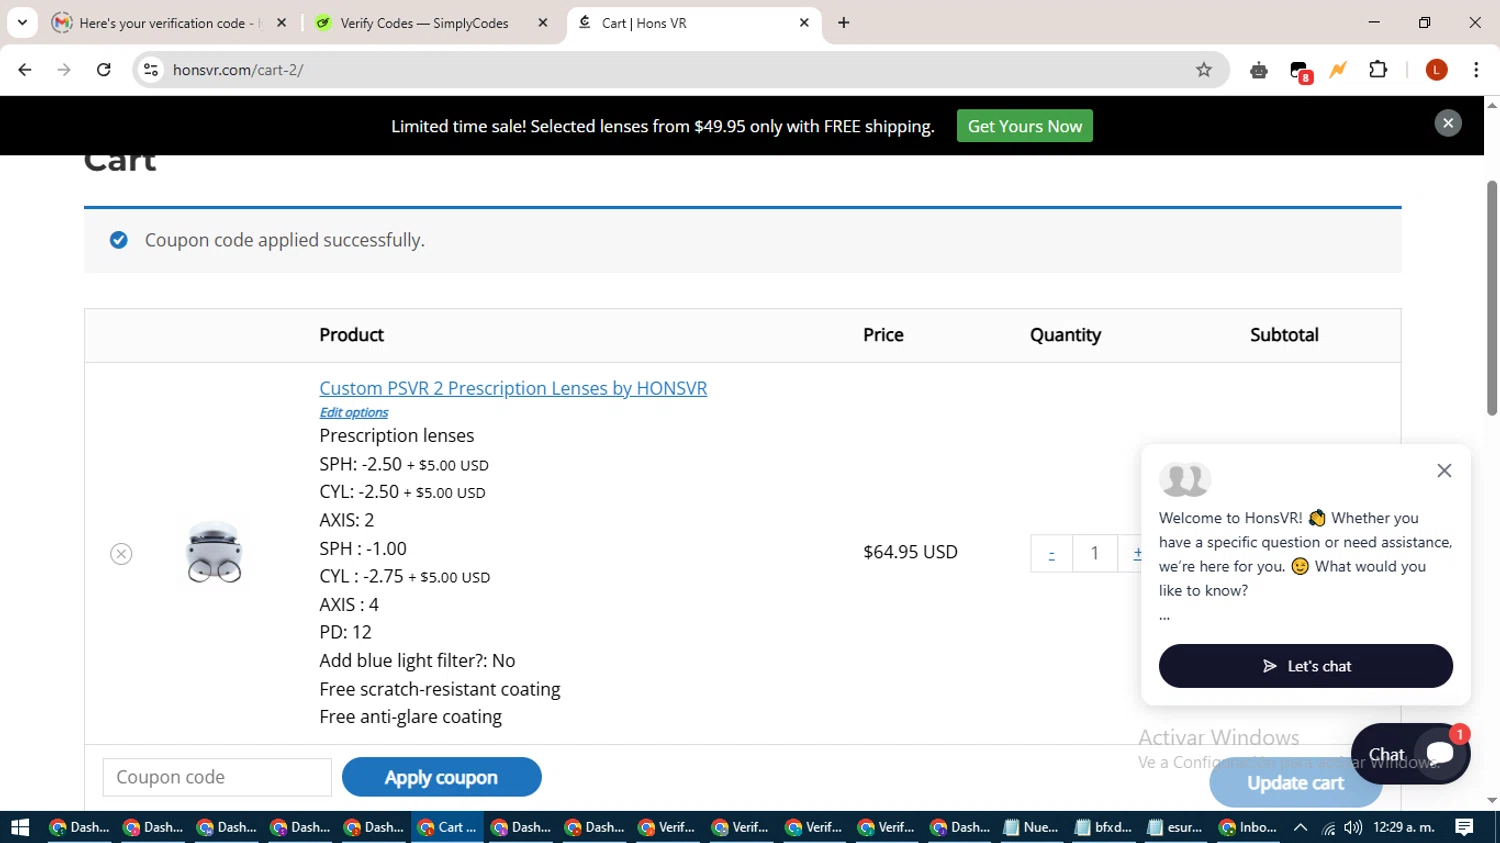Close the HonsVR welcome chat popup
Screen dimensions: 1500x843
pyautogui.click(x=1444, y=470)
